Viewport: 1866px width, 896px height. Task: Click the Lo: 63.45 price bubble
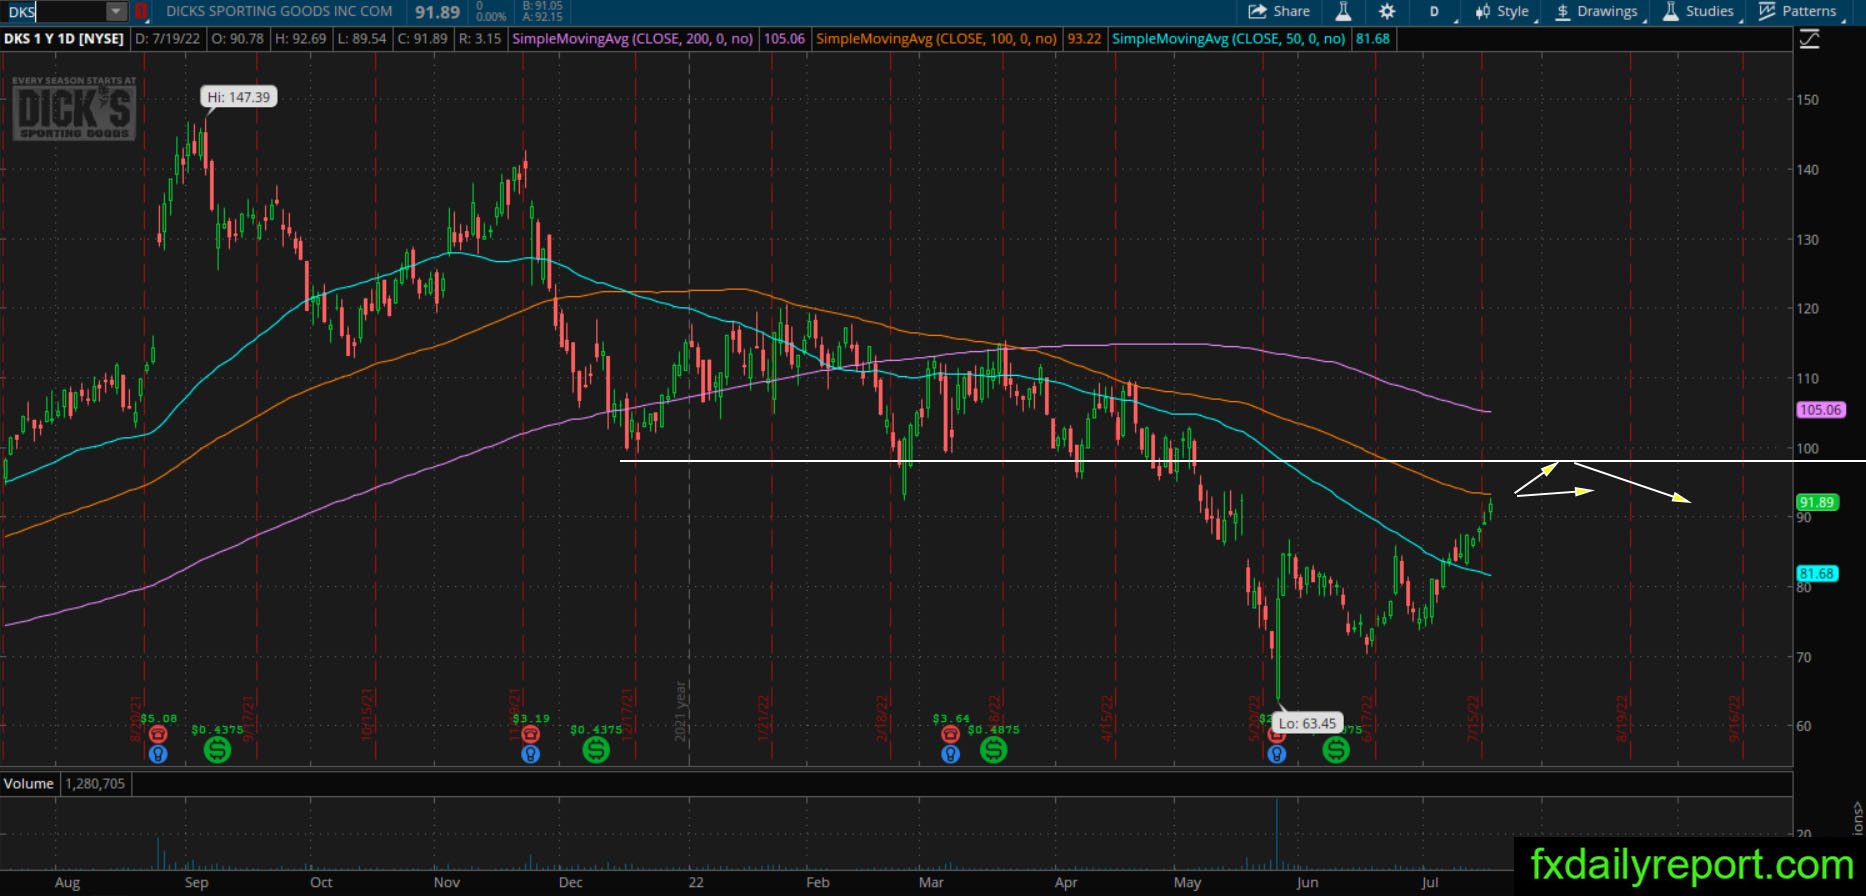pos(1307,723)
